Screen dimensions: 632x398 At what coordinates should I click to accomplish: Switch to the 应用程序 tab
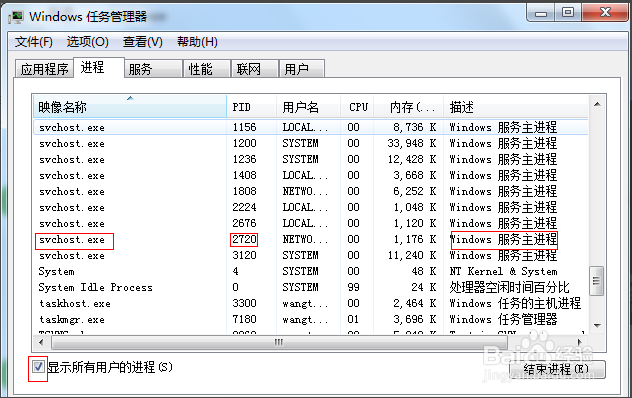[x=44, y=69]
